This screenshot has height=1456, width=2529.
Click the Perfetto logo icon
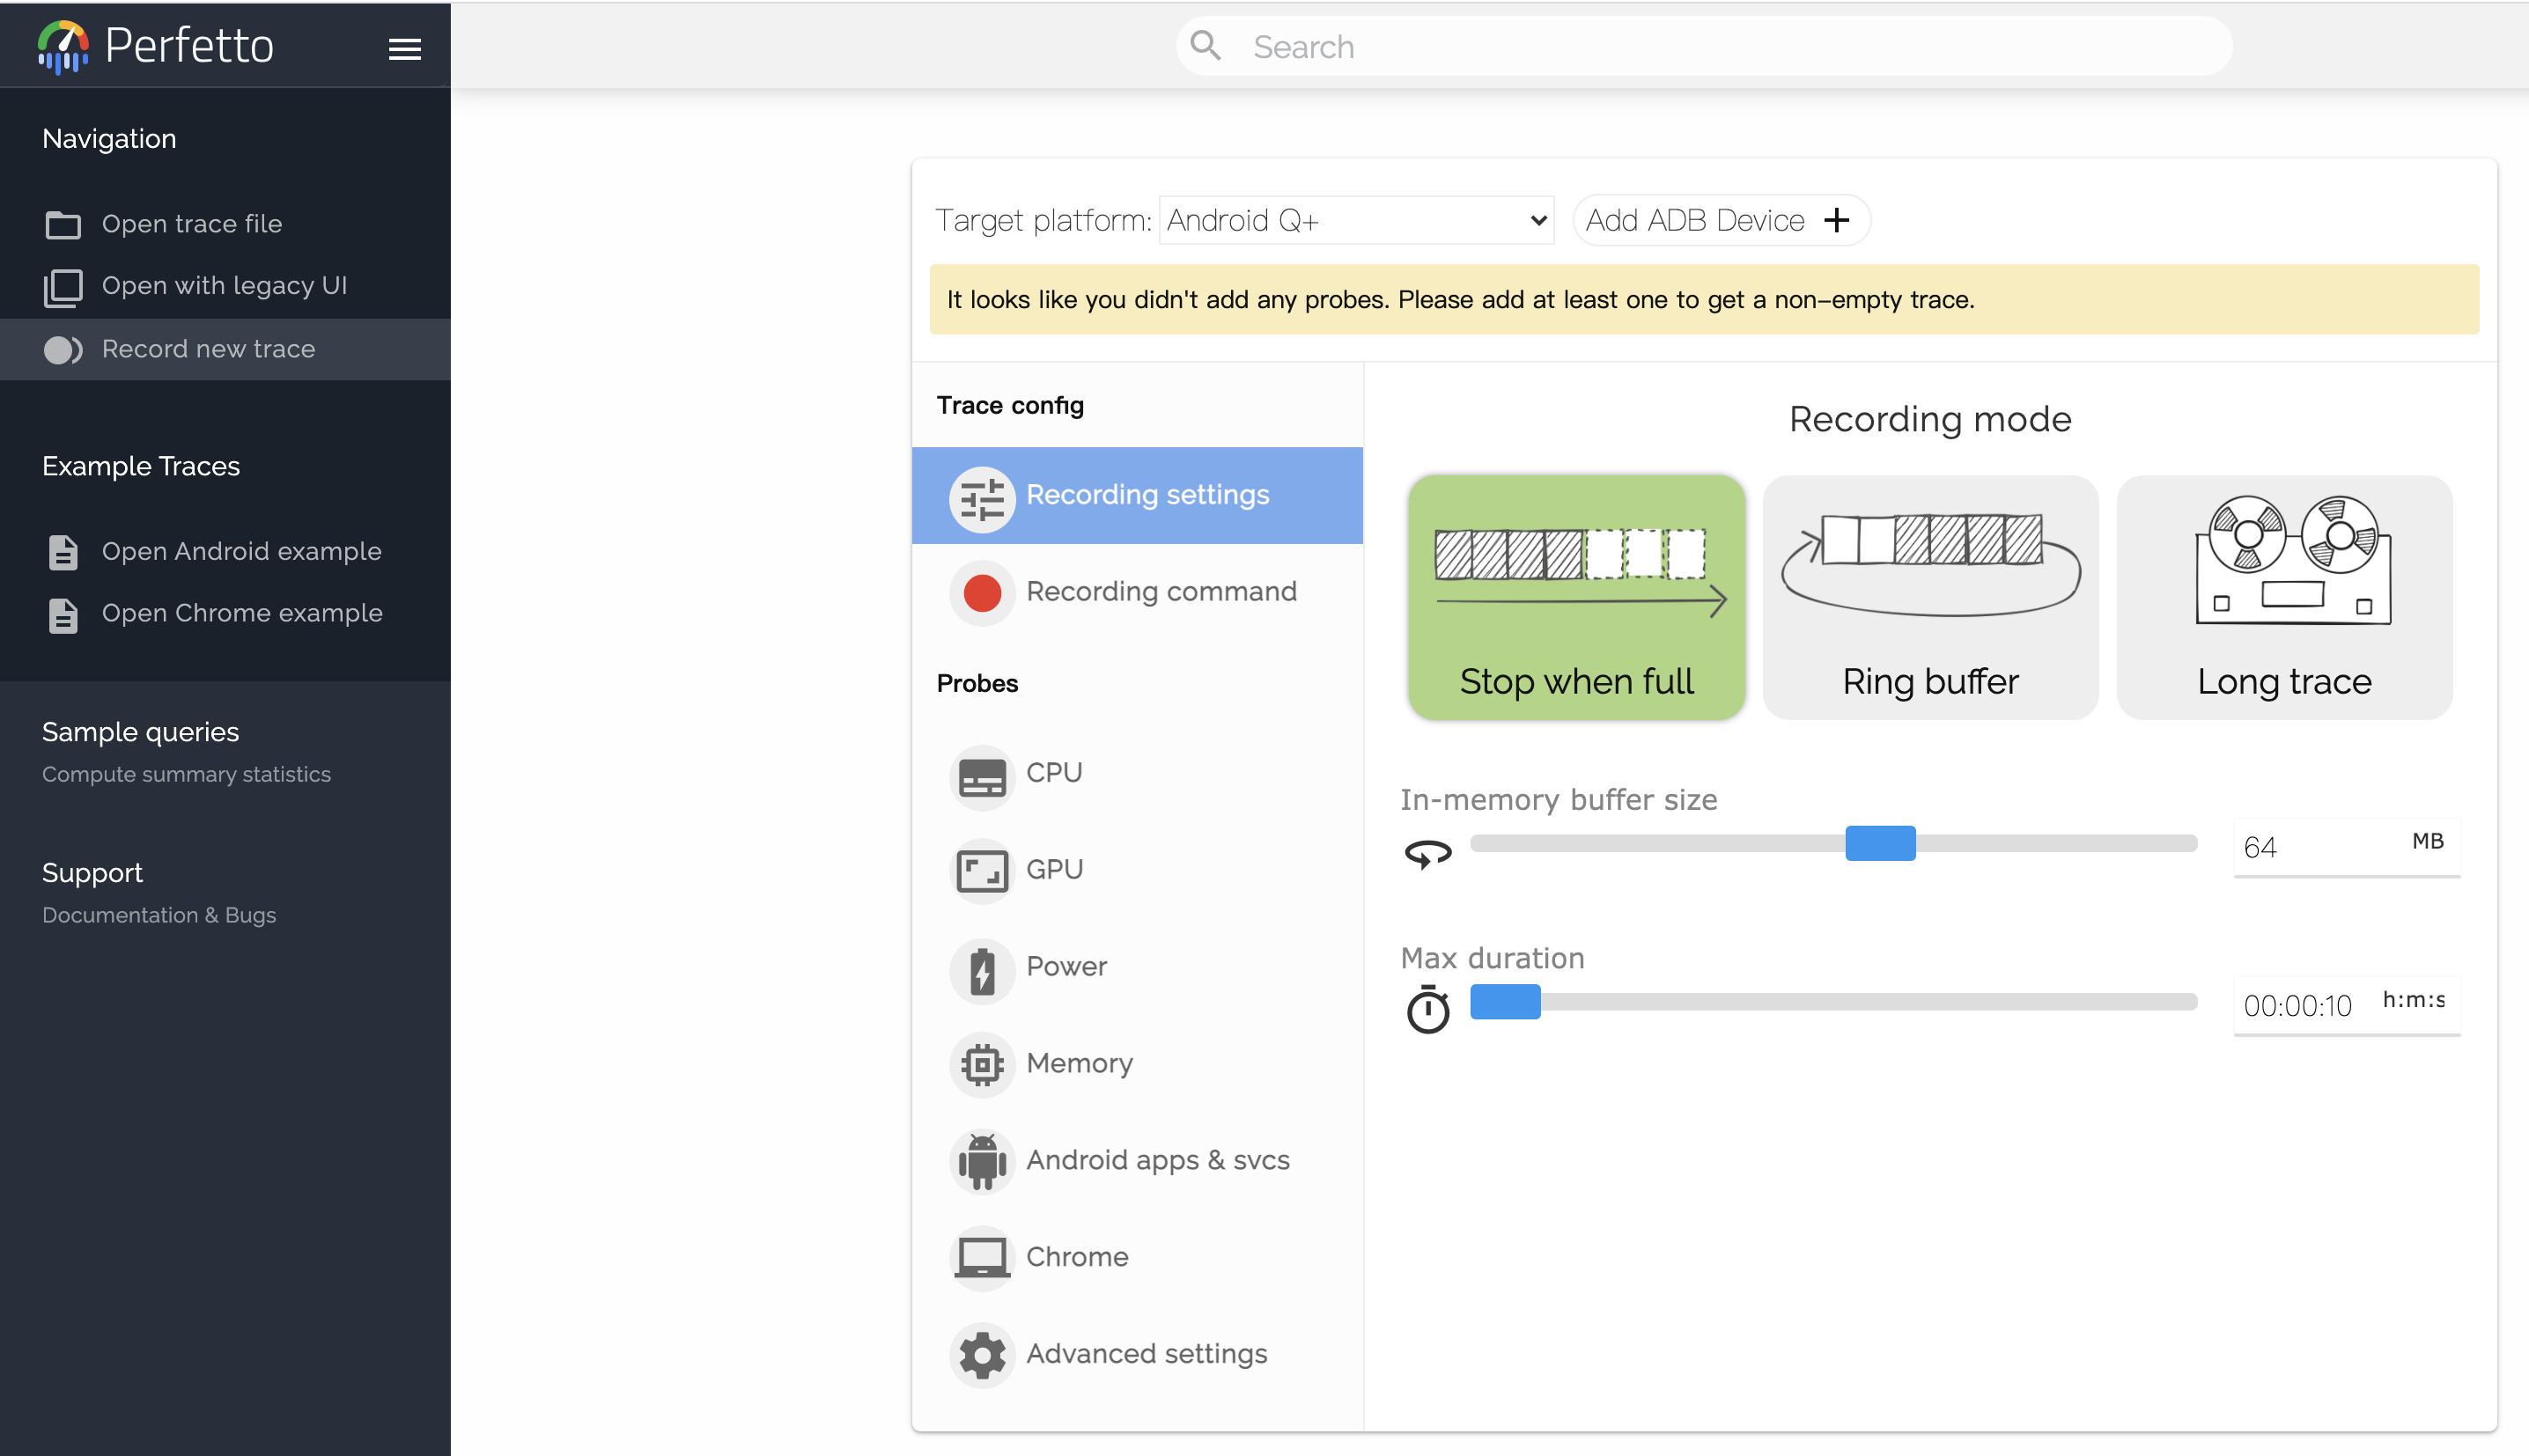(x=63, y=47)
